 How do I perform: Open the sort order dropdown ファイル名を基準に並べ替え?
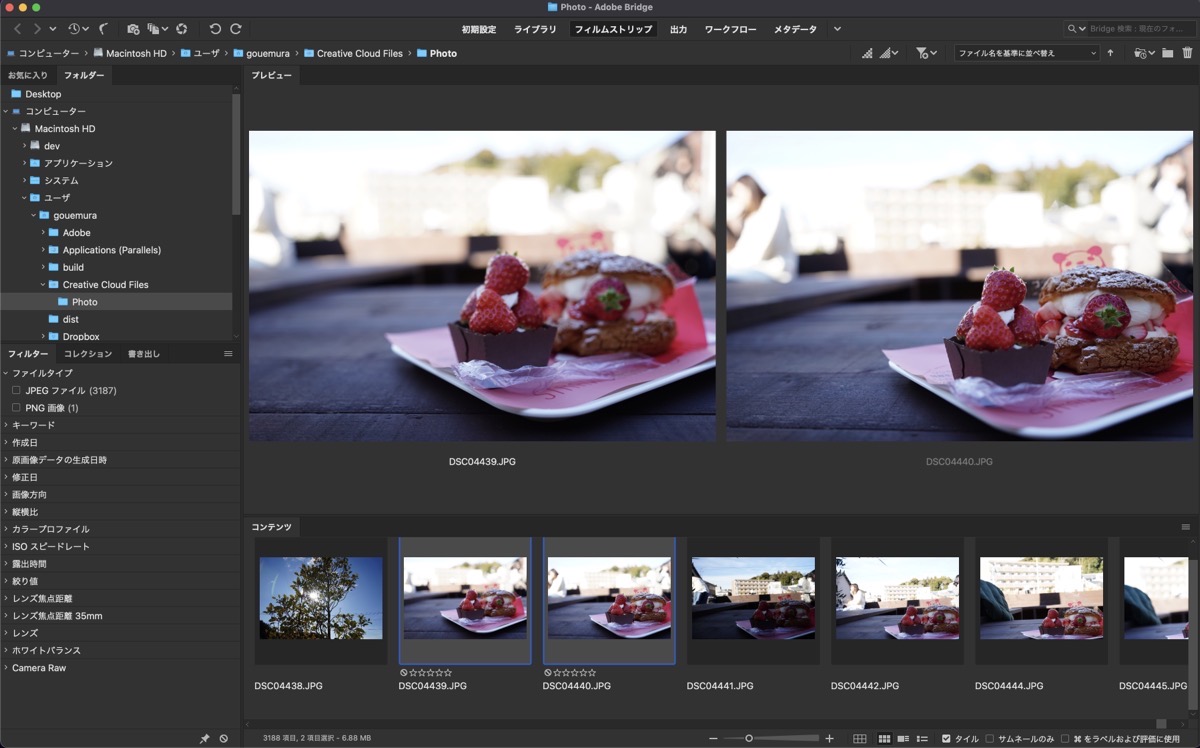pyautogui.click(x=1026, y=53)
